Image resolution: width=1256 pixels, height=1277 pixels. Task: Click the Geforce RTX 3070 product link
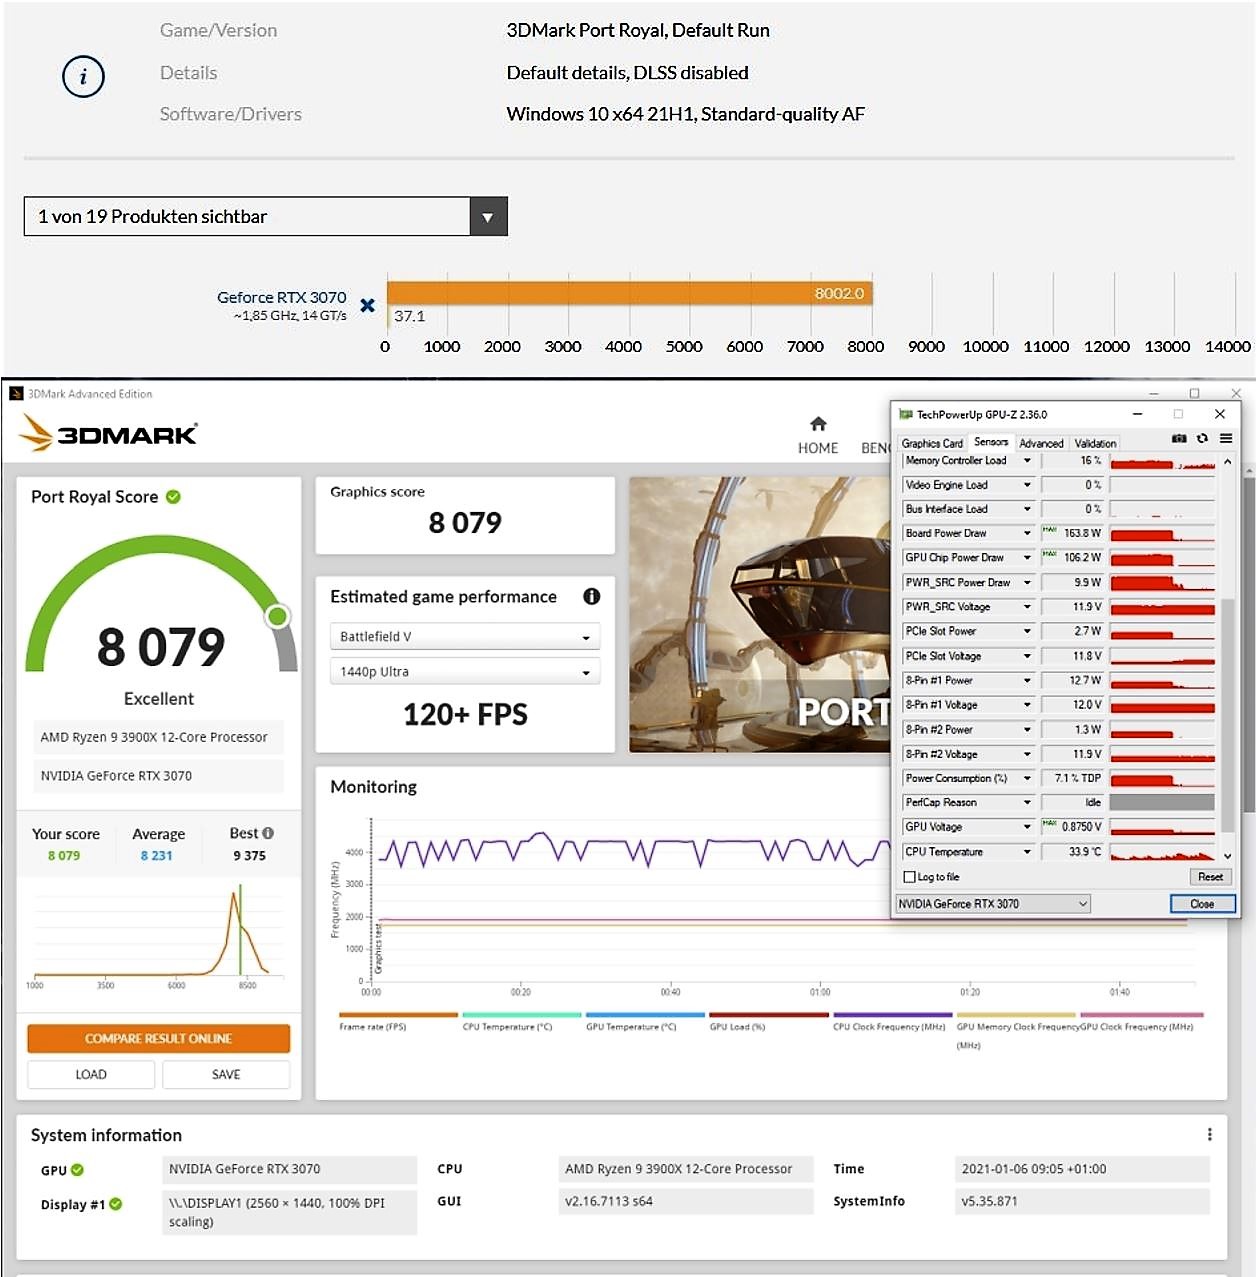[x=281, y=297]
